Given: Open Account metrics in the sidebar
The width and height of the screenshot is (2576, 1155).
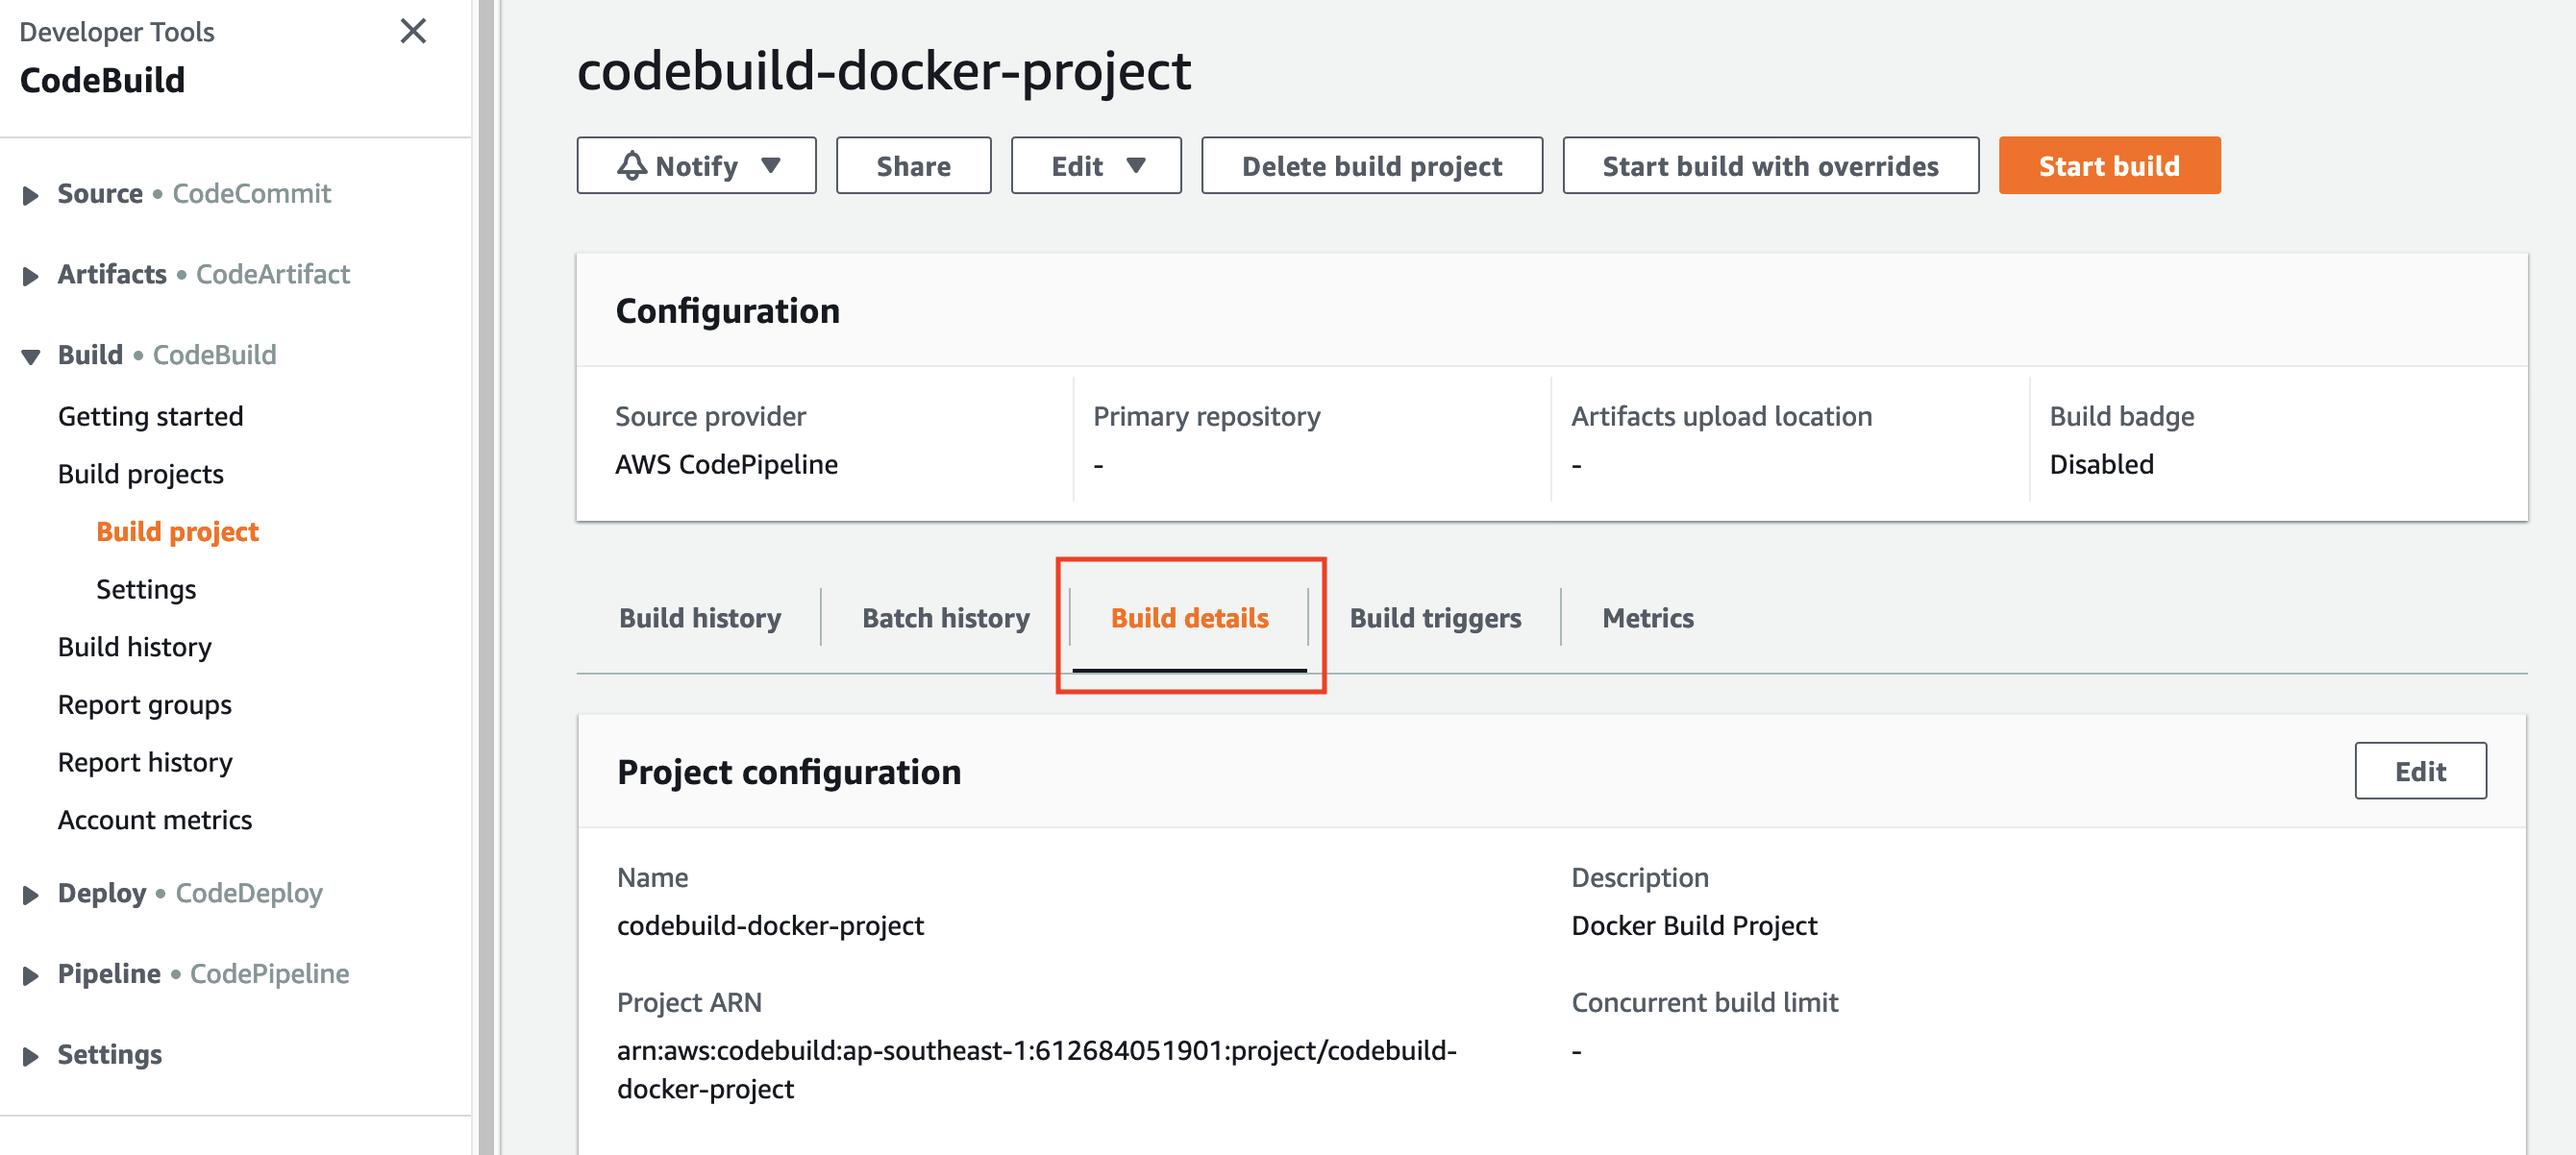Looking at the screenshot, I should coord(154,819).
